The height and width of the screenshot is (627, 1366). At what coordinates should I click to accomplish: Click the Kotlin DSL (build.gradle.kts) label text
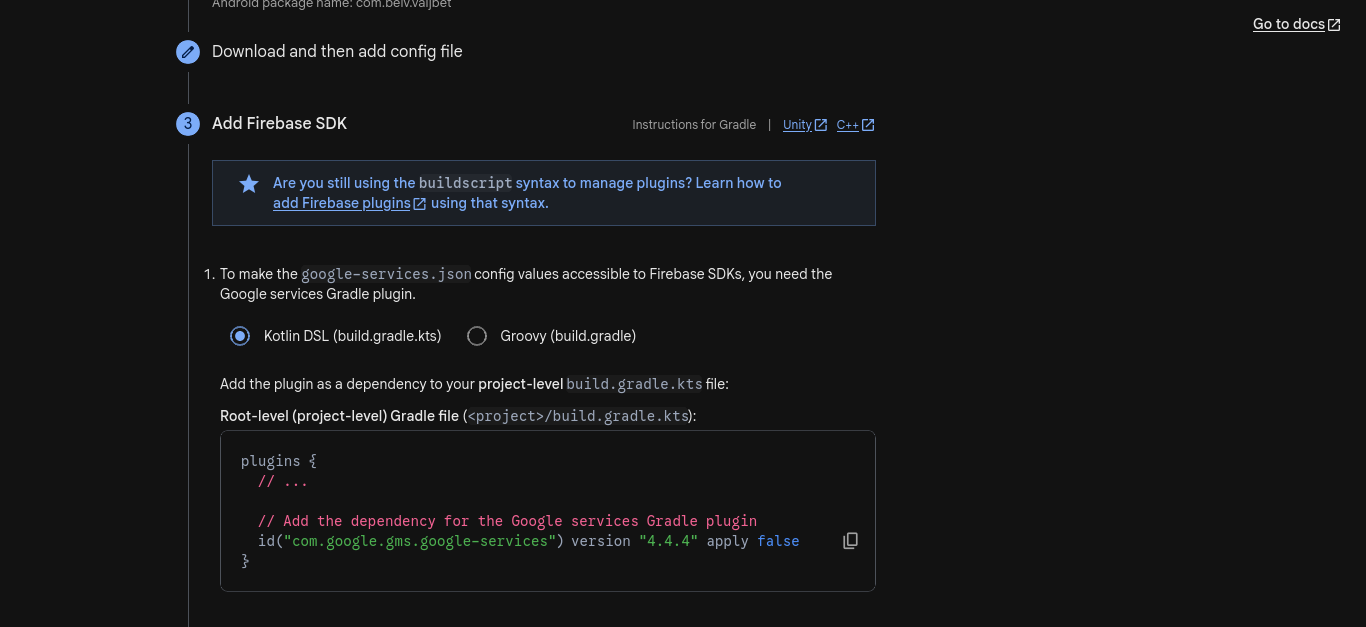(x=352, y=336)
